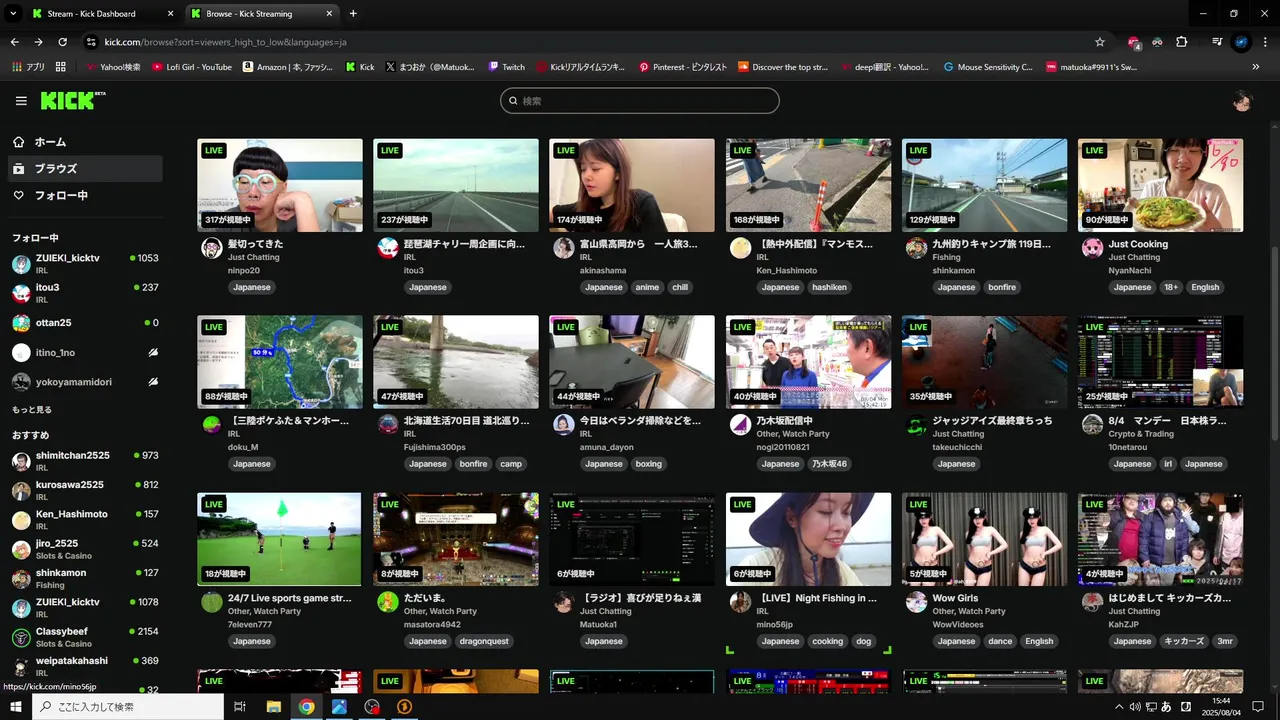
Task: Click WowVideoes streamer avatar
Action: pyautogui.click(x=916, y=602)
